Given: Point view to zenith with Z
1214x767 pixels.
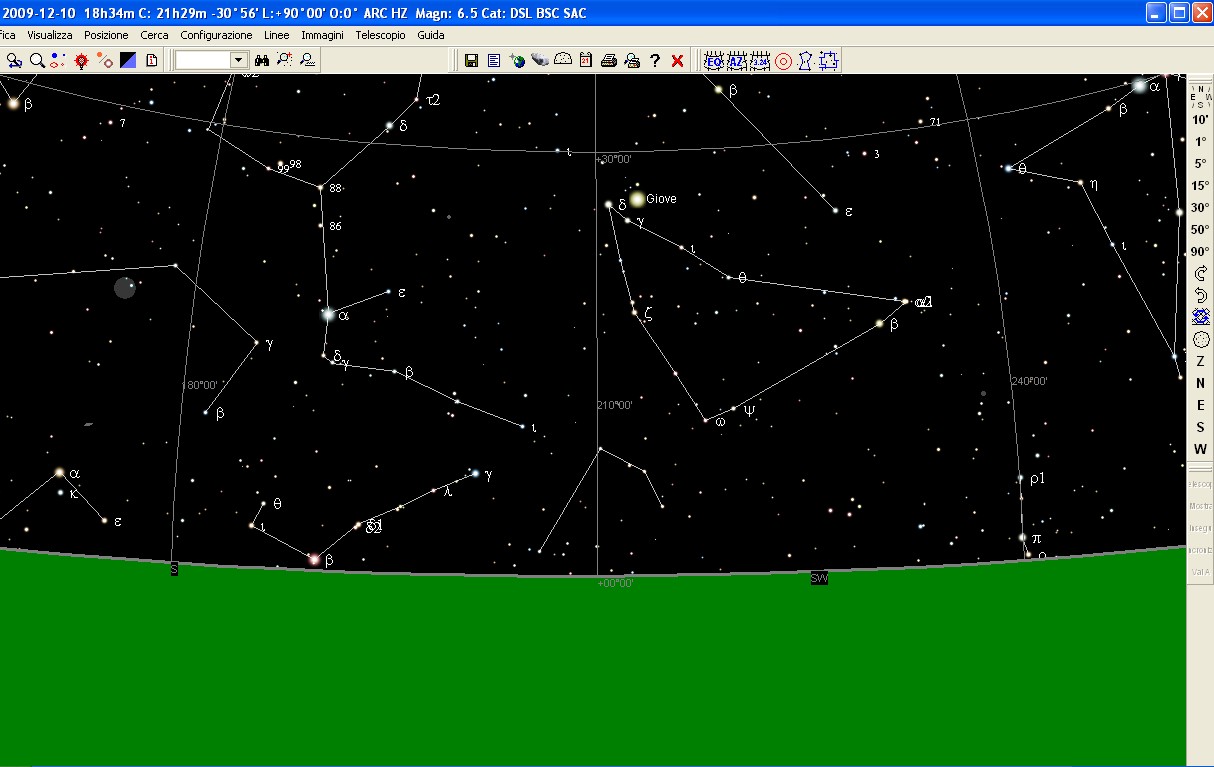Looking at the screenshot, I should pyautogui.click(x=1200, y=362).
